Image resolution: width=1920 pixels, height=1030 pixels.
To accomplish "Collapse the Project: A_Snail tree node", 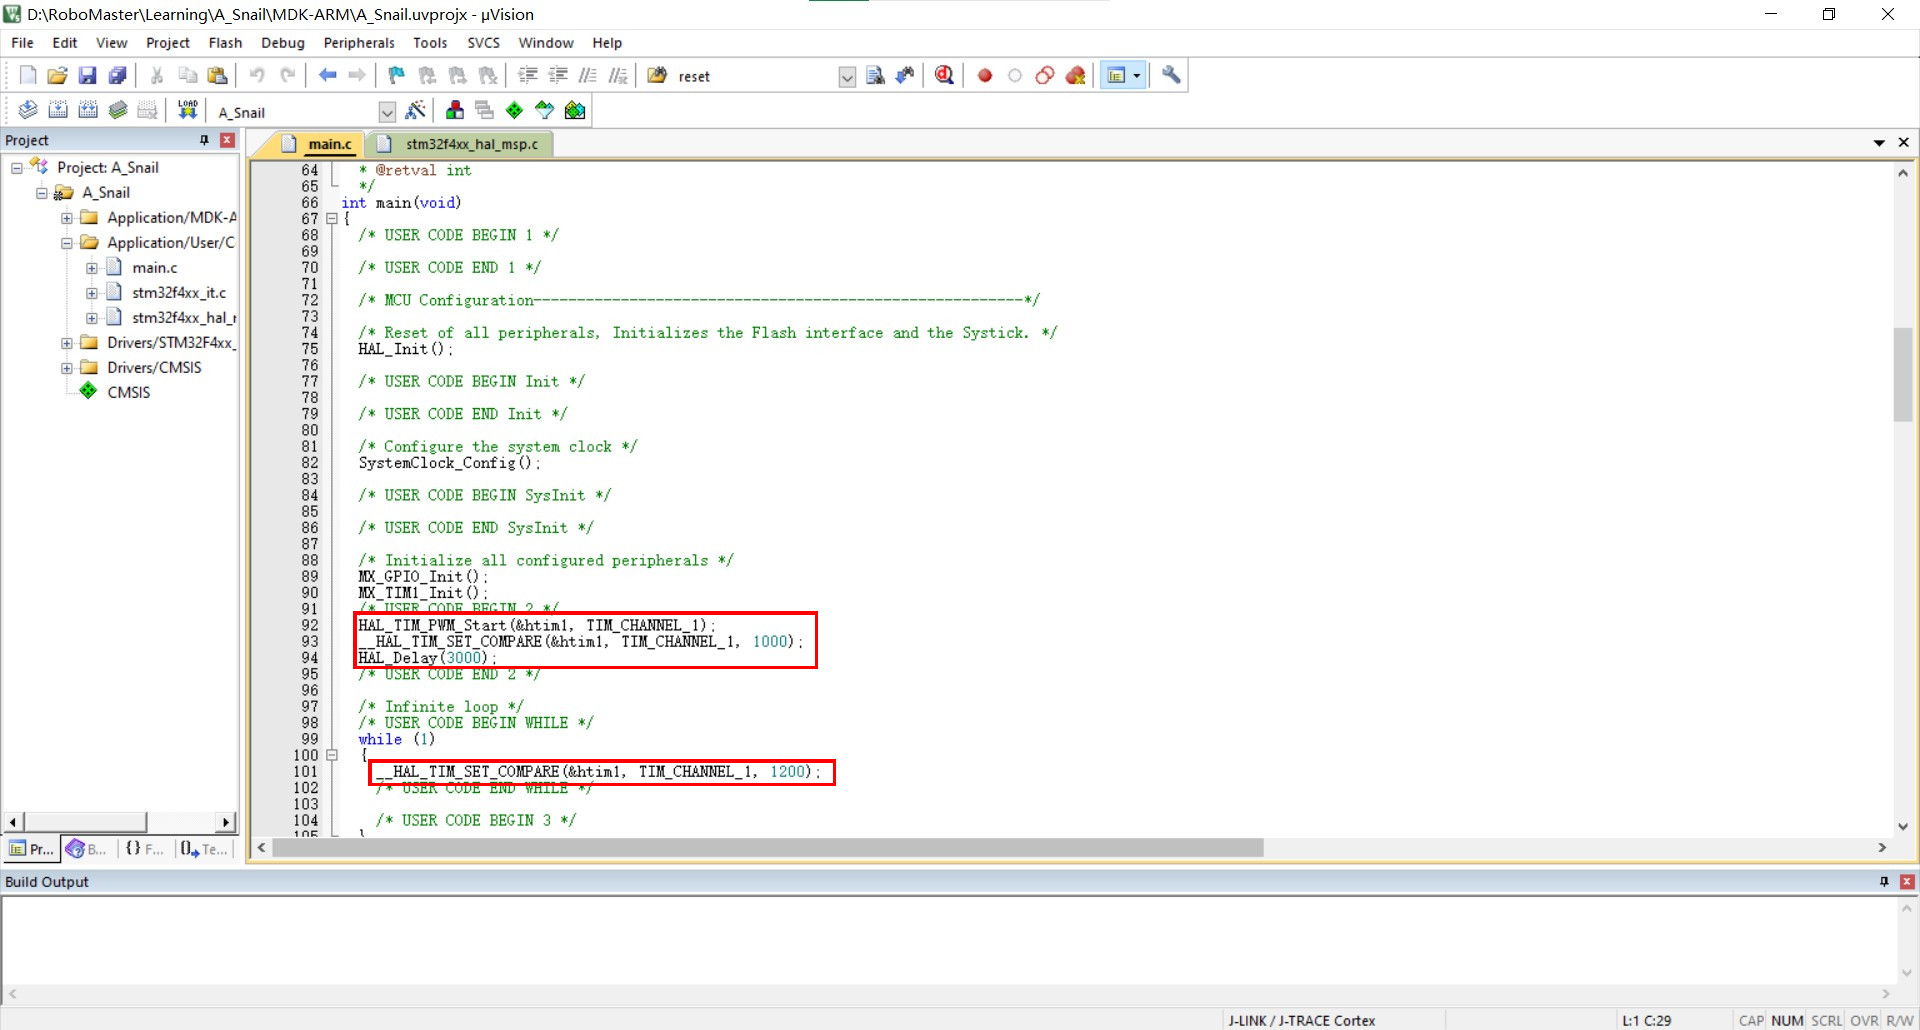I will click(17, 168).
